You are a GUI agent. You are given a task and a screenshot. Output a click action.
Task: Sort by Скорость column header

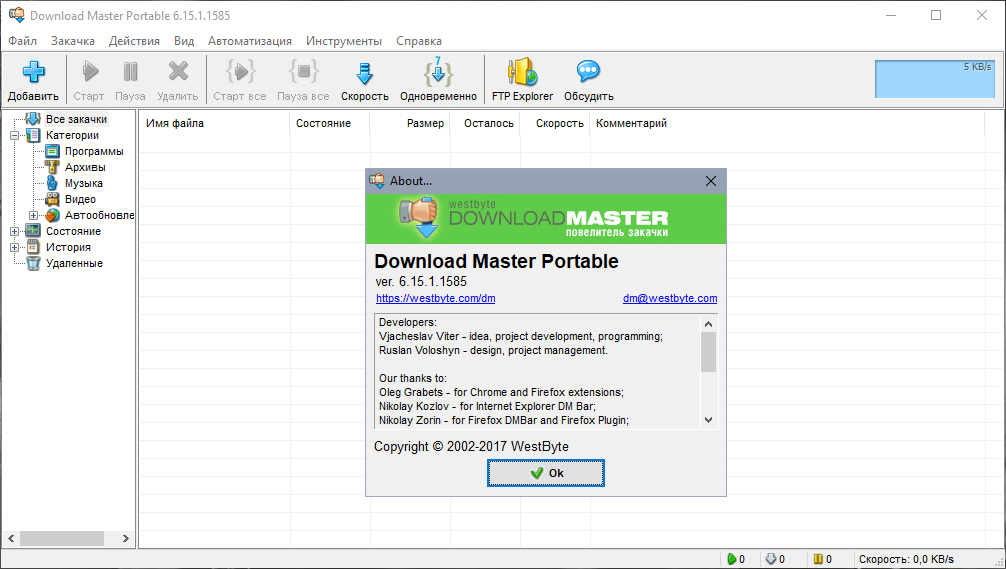pos(555,123)
